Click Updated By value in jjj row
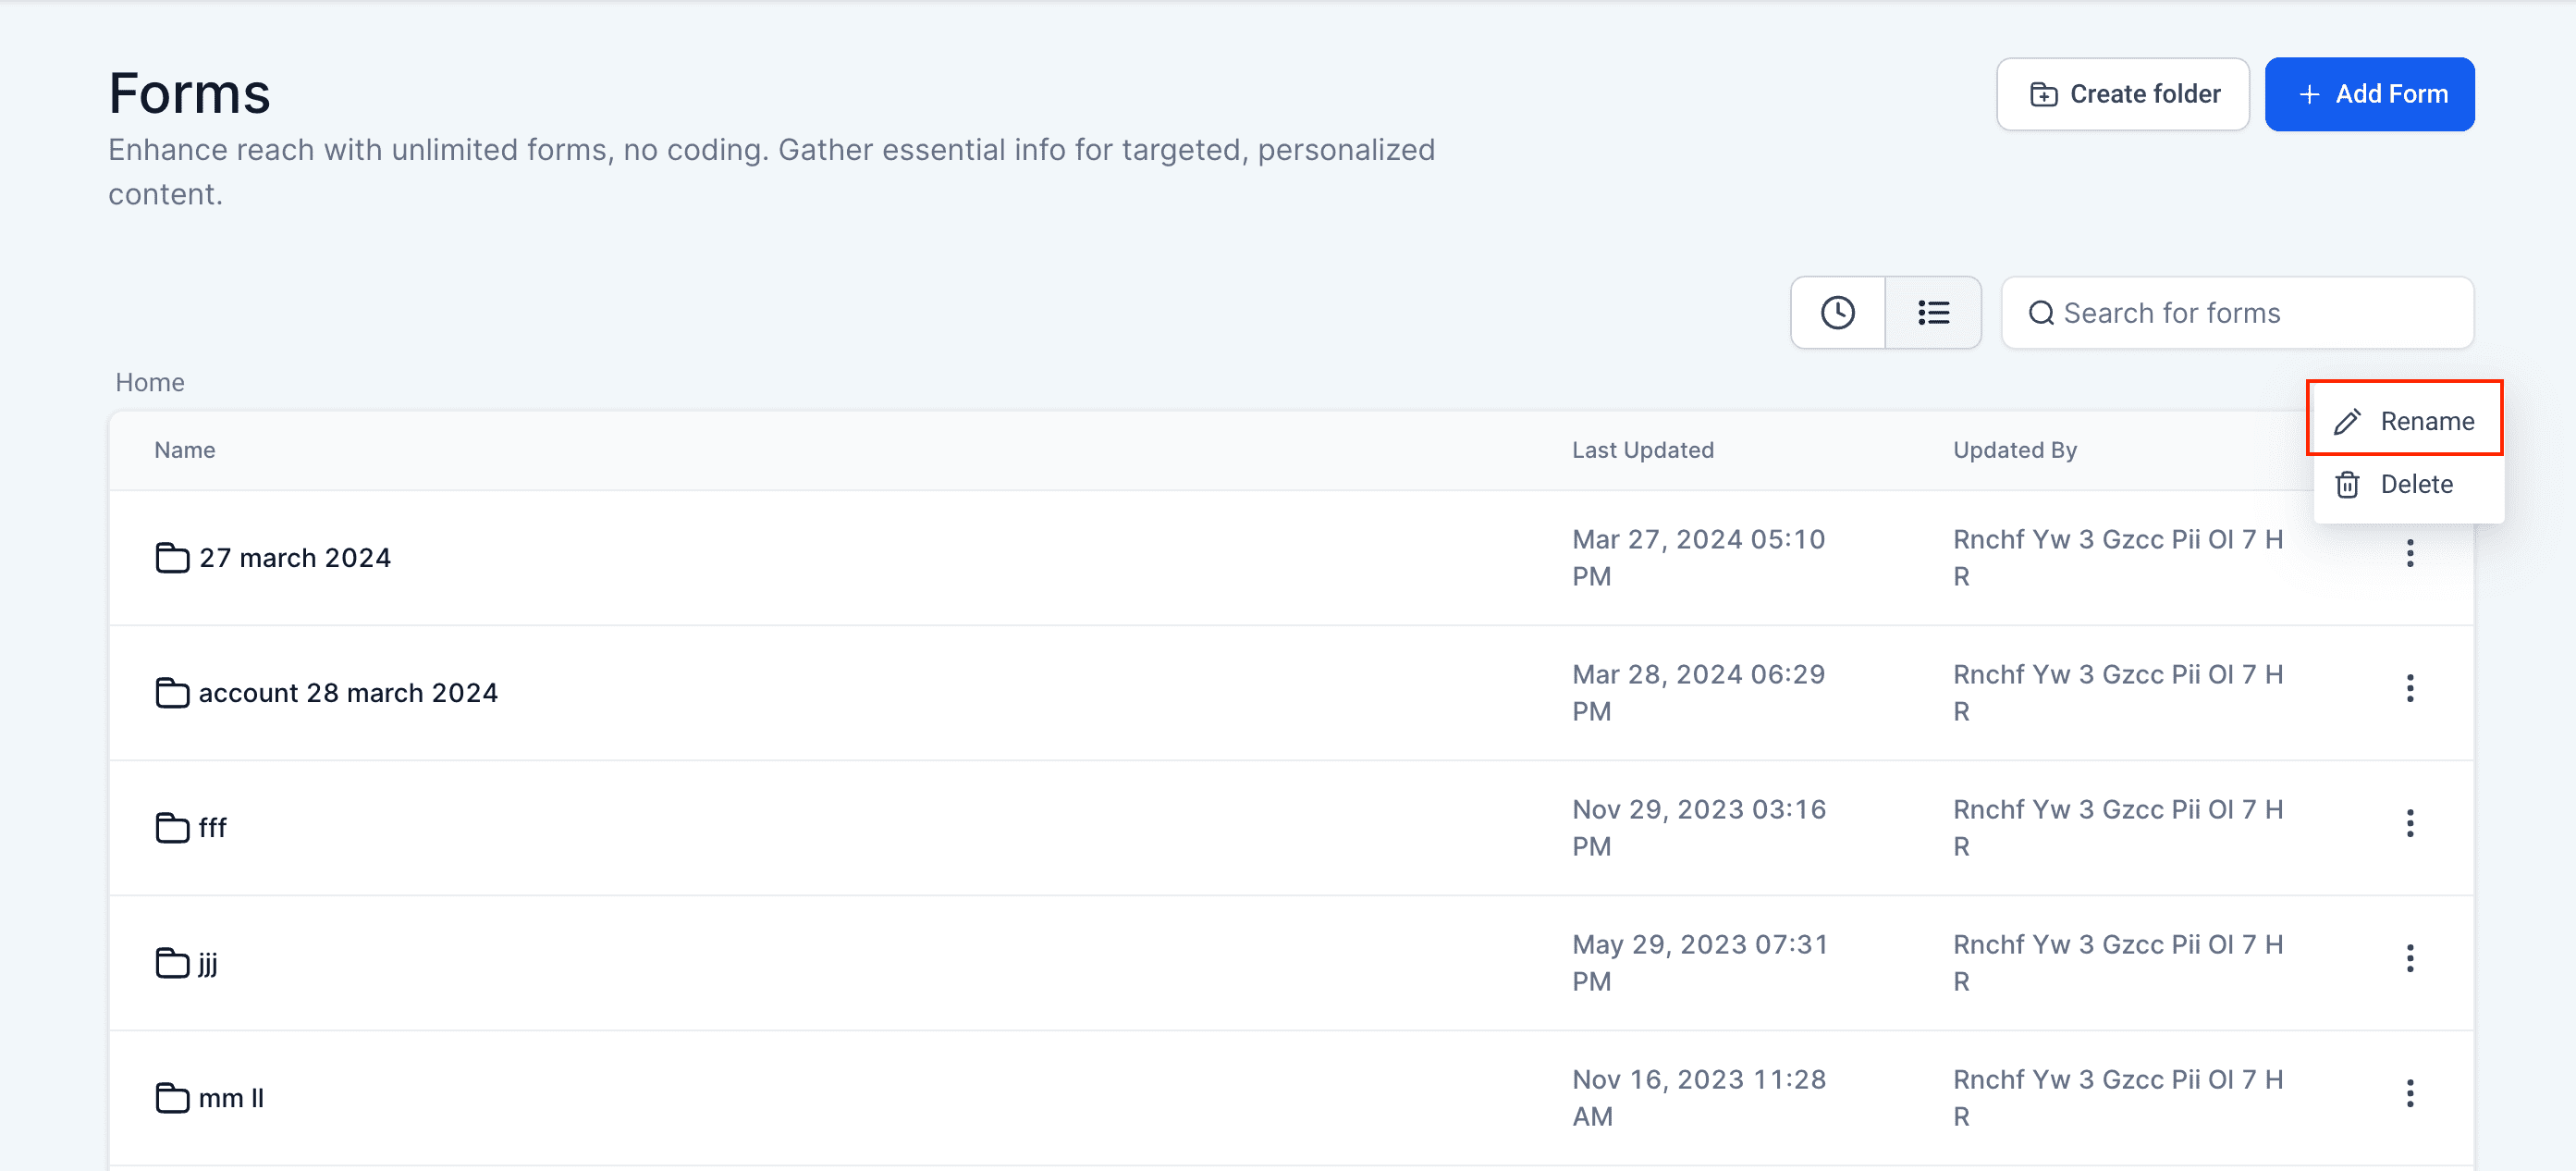Viewport: 2576px width, 1171px height. pyautogui.click(x=2118, y=963)
